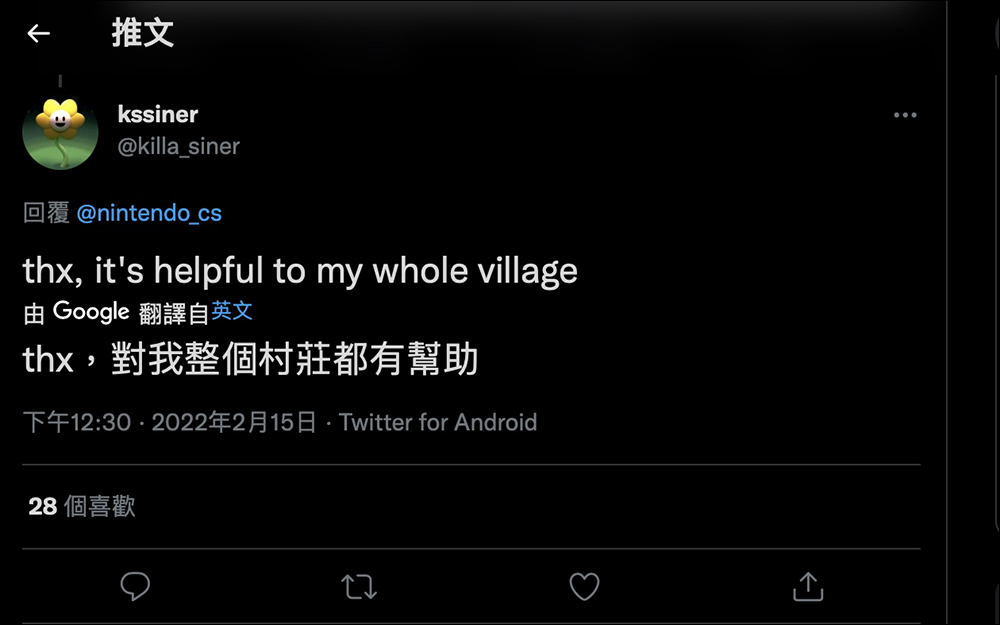This screenshot has height=625, width=1000.
Task: Open the @killa_siner handle link
Action: 178,146
